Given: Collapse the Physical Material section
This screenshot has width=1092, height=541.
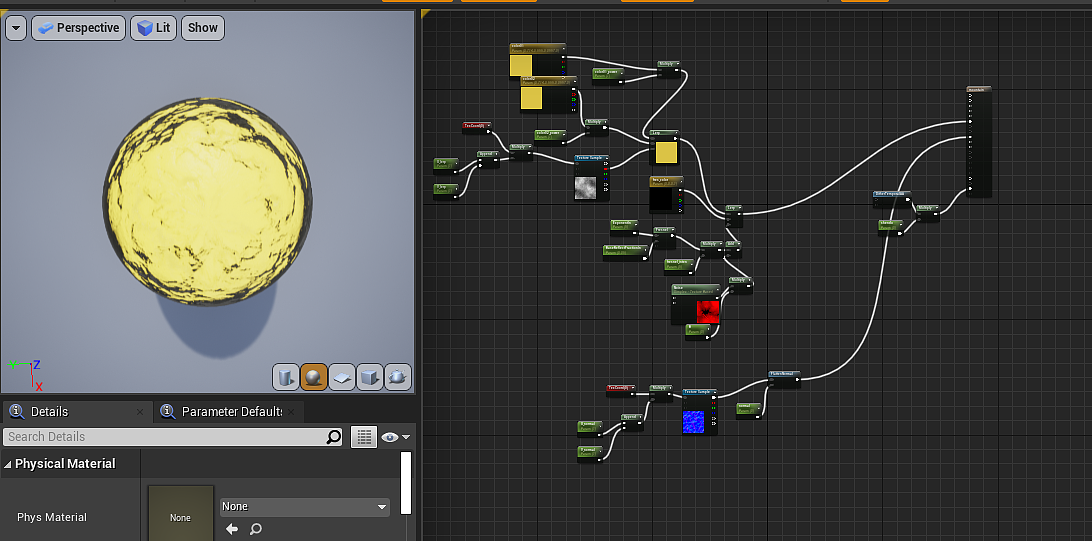Looking at the screenshot, I should pyautogui.click(x=7, y=464).
